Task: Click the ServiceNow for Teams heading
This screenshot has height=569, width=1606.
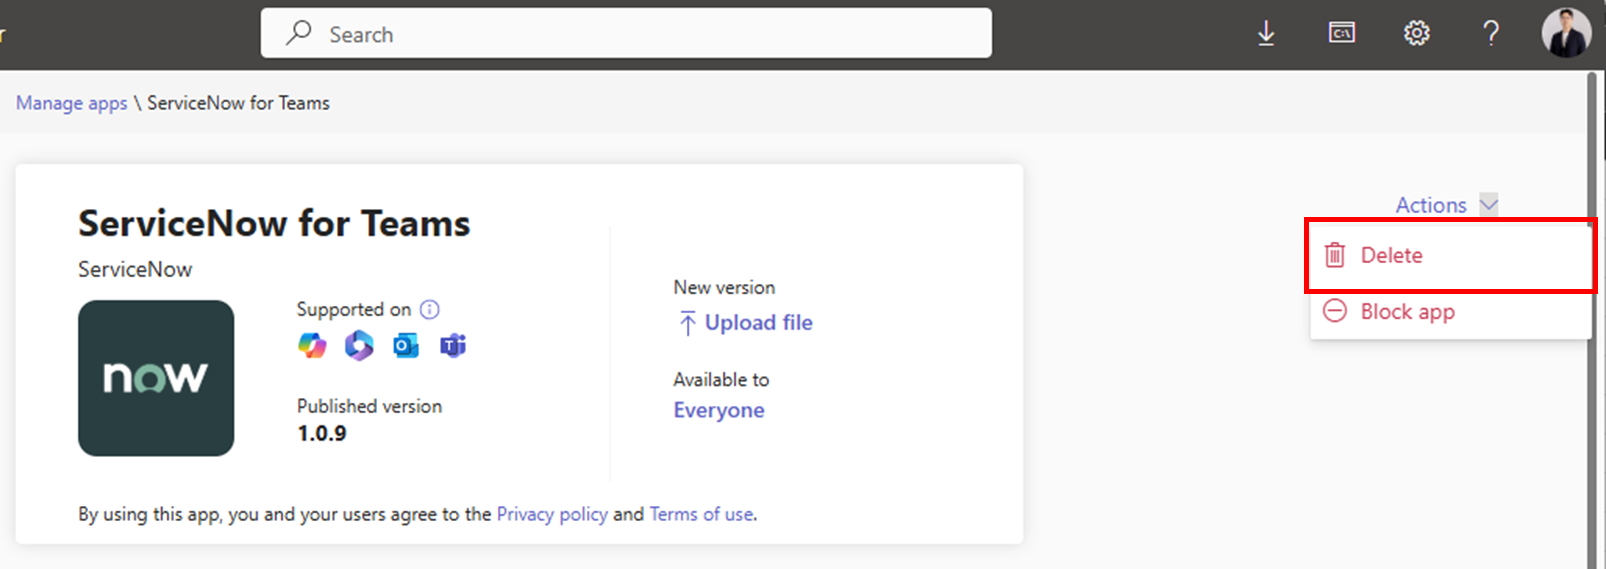Action: [x=274, y=223]
